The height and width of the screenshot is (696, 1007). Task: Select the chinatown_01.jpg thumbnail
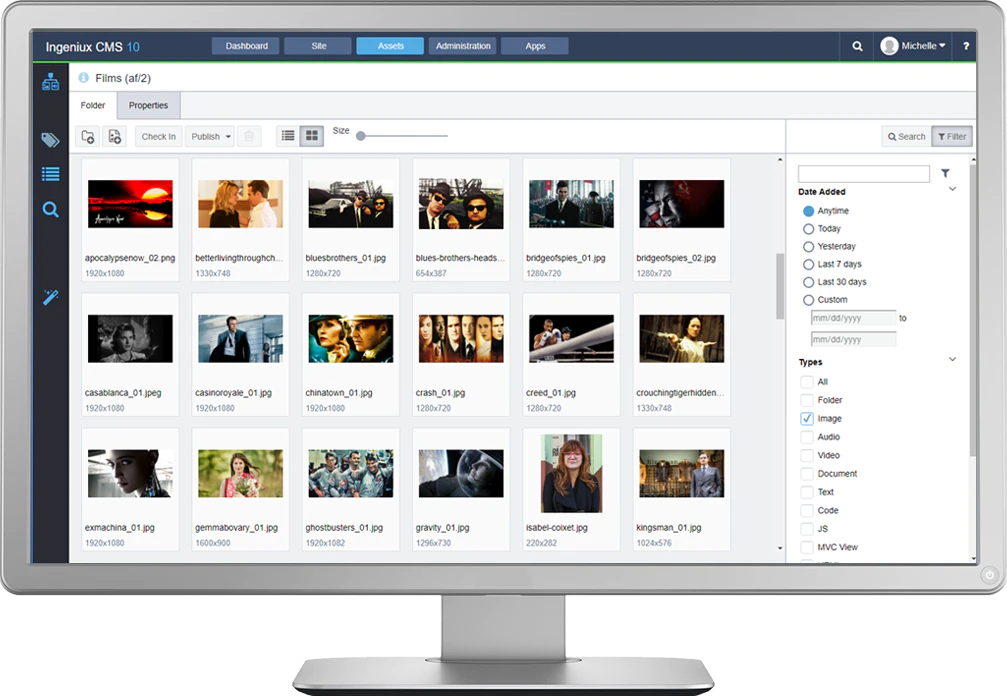pos(351,339)
